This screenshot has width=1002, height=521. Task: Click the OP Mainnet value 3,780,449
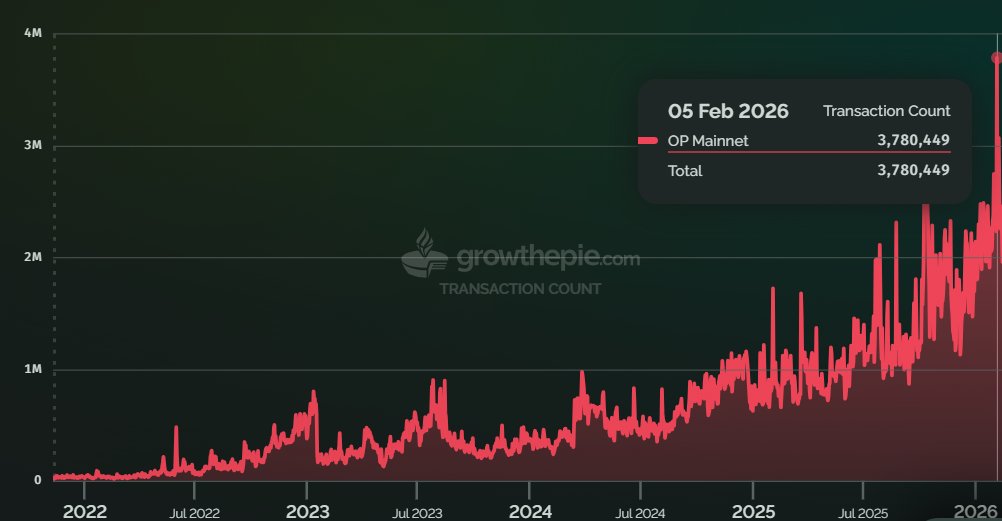tap(913, 140)
